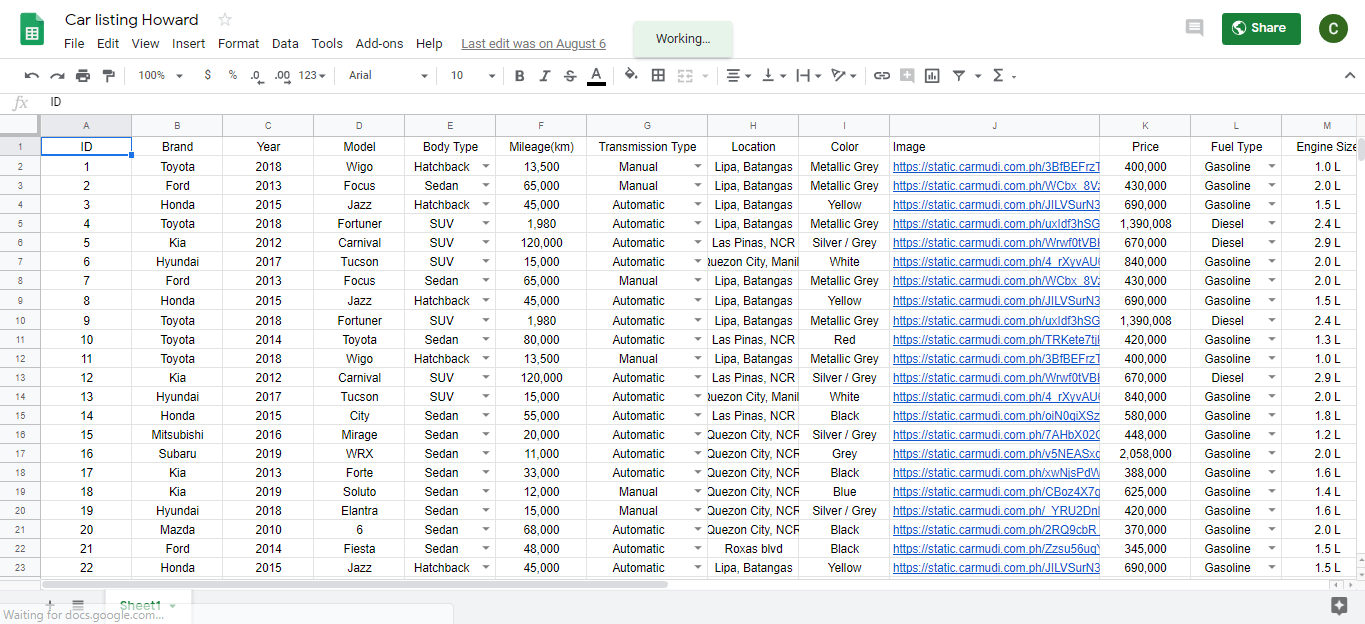Select the Brand header cell
This screenshot has width=1365, height=624.
pyautogui.click(x=177, y=147)
